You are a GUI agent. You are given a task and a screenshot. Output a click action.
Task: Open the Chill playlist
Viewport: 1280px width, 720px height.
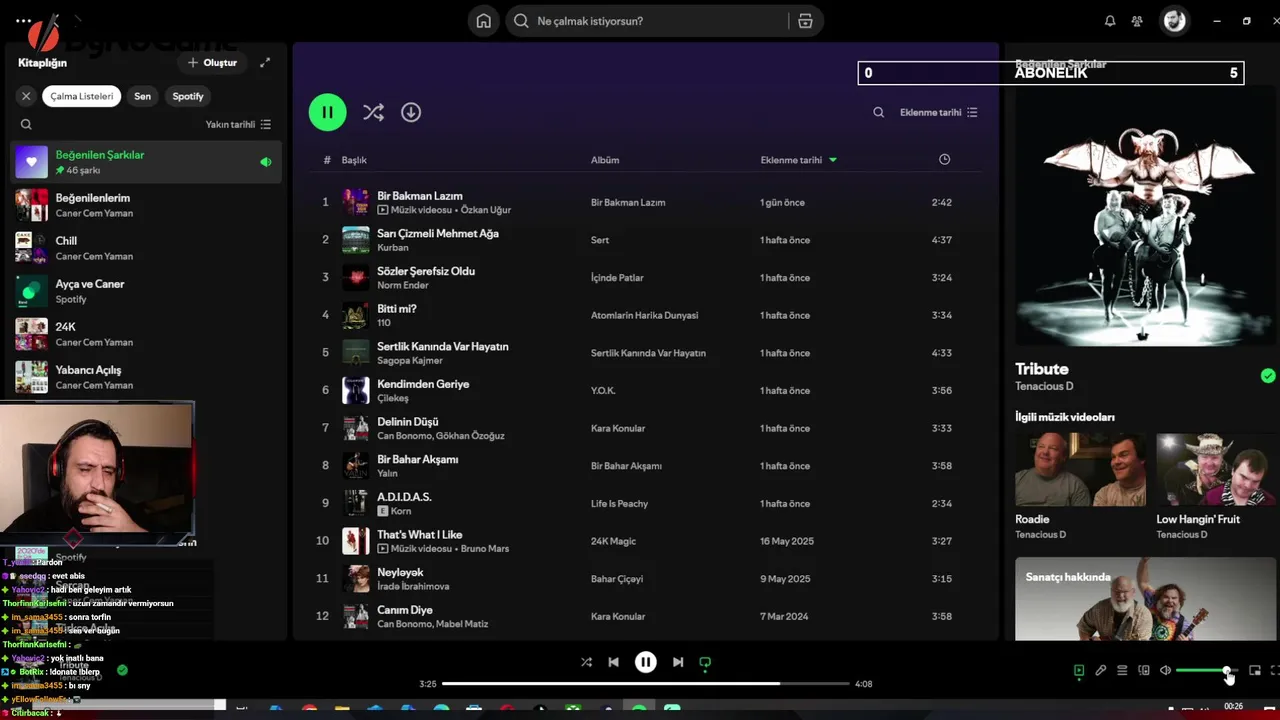click(146, 248)
